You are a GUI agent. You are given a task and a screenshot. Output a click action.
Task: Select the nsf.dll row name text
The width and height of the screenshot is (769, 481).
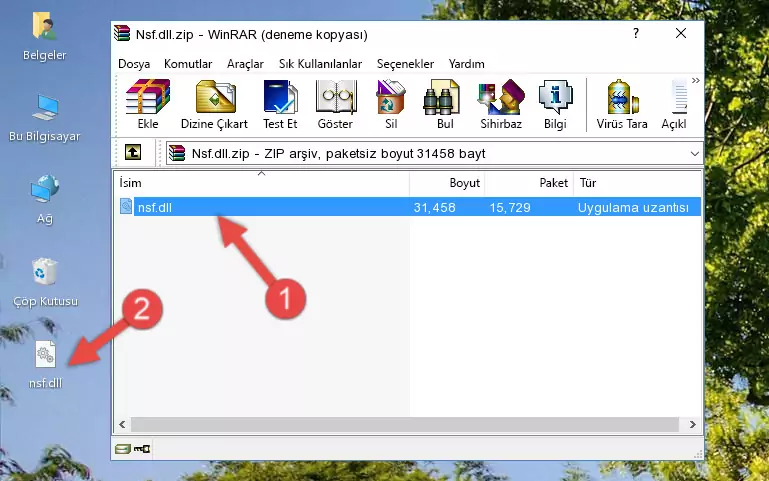[154, 207]
